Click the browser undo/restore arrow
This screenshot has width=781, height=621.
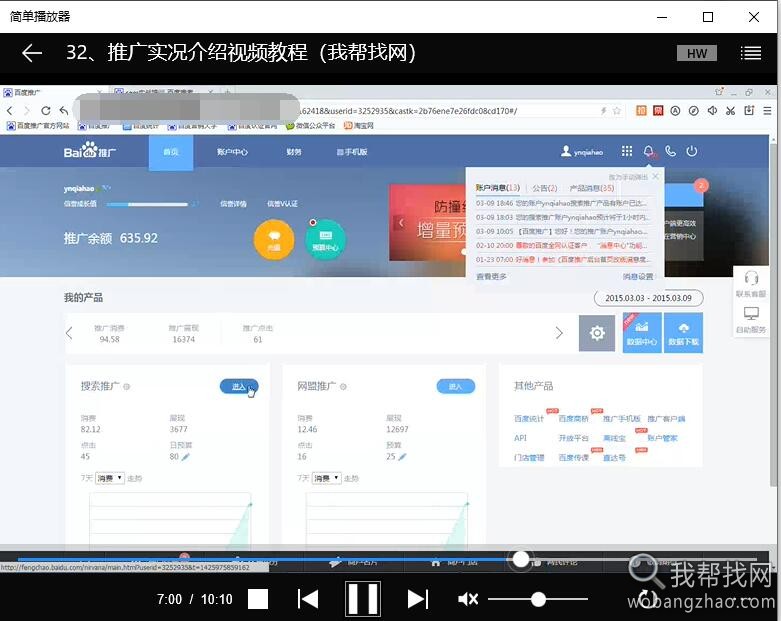pos(63,111)
